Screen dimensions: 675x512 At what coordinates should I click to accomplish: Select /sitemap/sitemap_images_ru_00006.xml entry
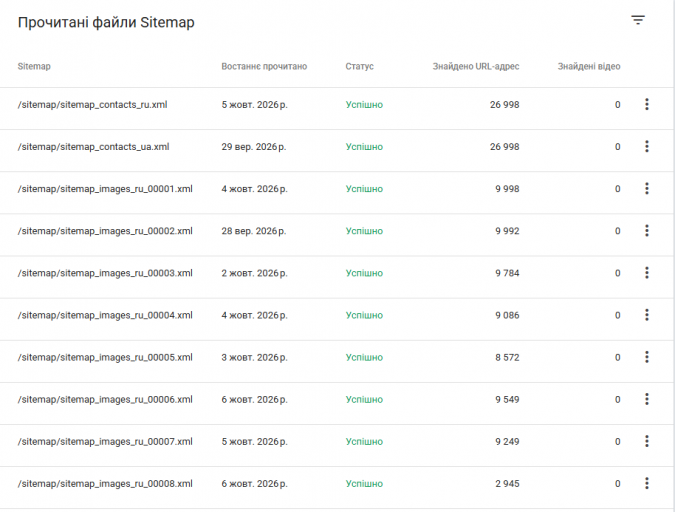105,400
